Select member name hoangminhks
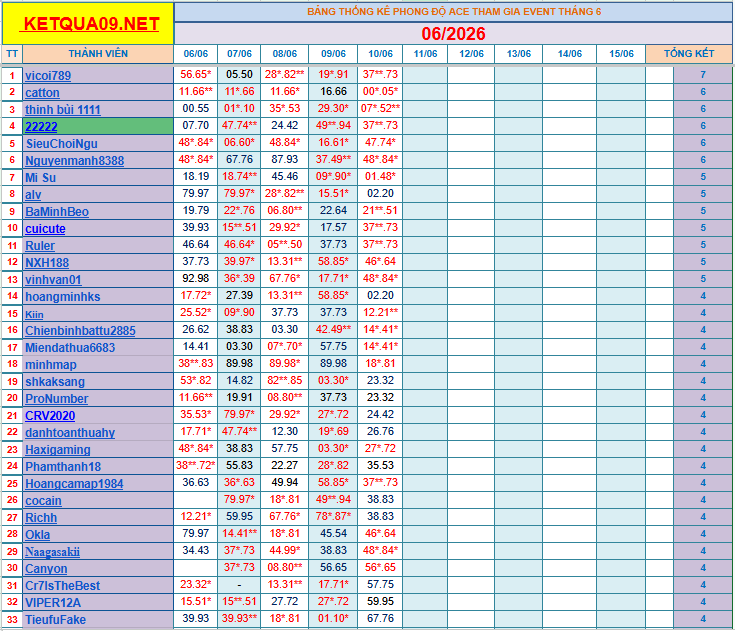The width and height of the screenshot is (735, 631). pyautogui.click(x=63, y=297)
